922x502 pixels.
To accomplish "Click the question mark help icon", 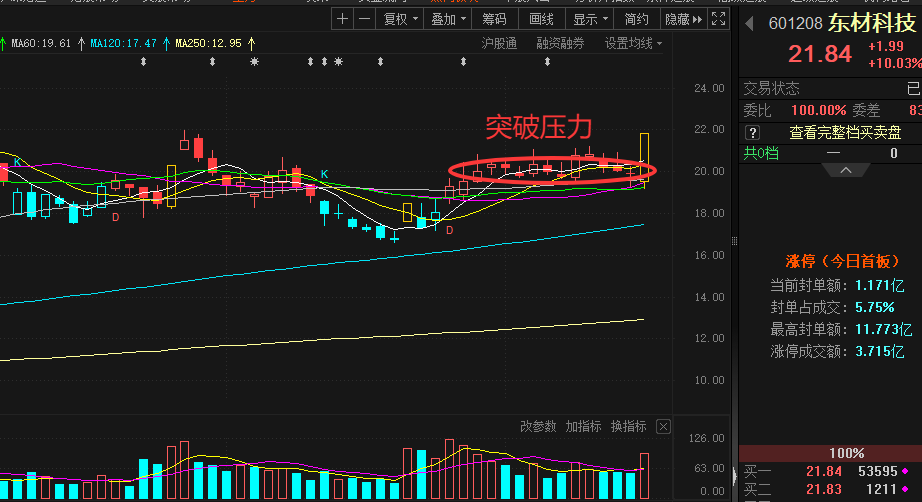I will tap(752, 133).
